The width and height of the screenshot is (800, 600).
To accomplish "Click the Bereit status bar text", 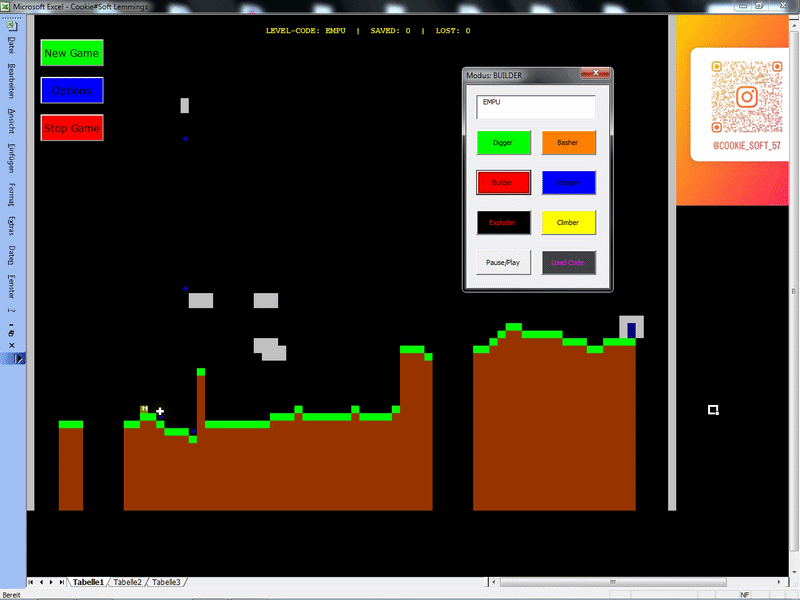I will tap(11, 595).
